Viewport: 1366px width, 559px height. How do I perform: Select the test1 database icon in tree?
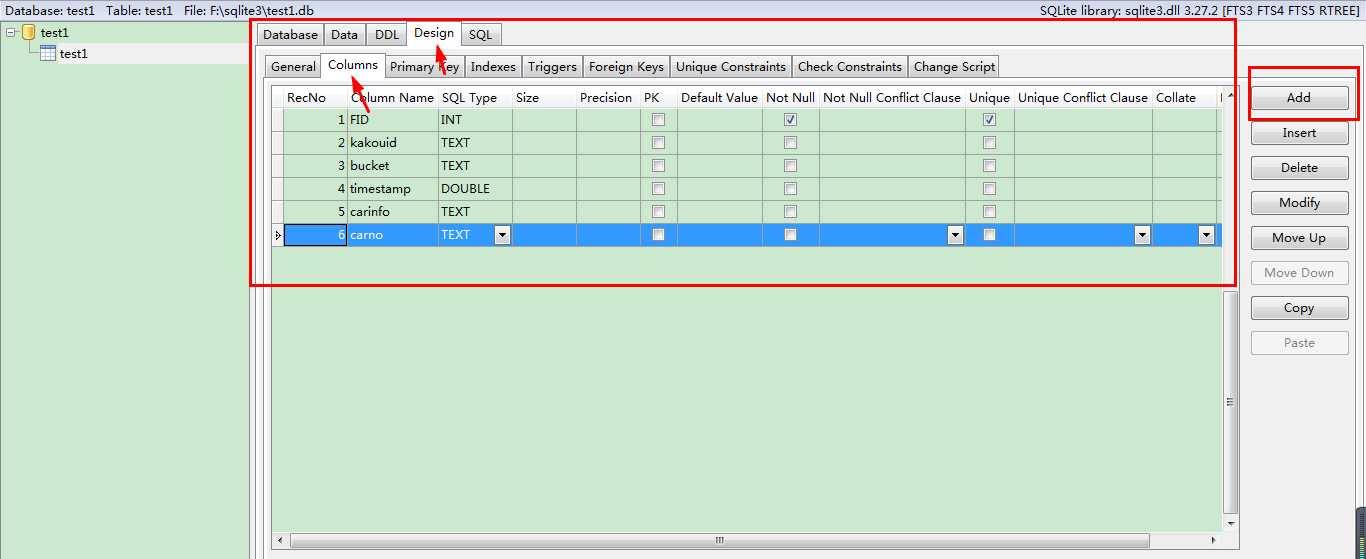[x=29, y=33]
